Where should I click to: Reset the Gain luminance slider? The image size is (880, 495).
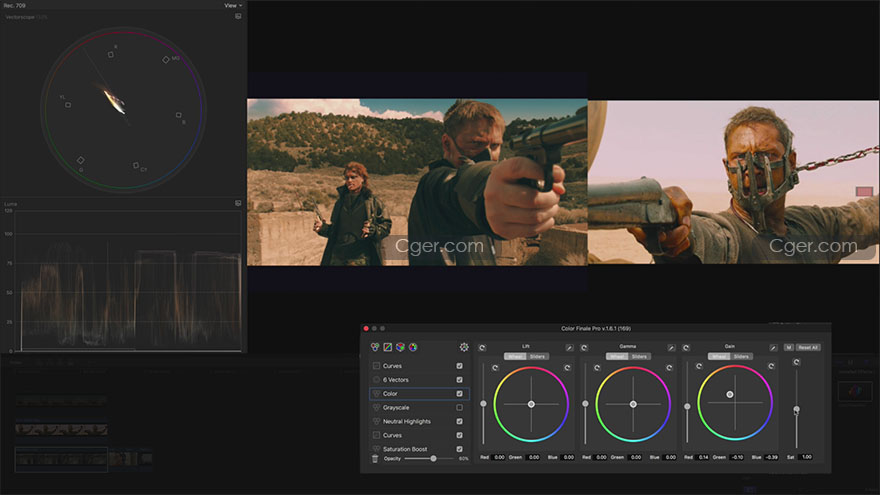(699, 366)
